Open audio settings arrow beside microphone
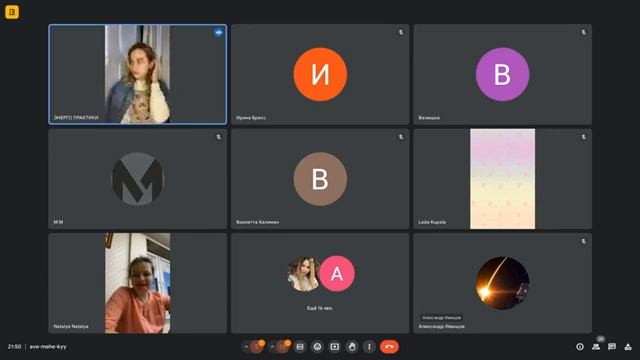The width and height of the screenshot is (640, 360). click(x=246, y=347)
